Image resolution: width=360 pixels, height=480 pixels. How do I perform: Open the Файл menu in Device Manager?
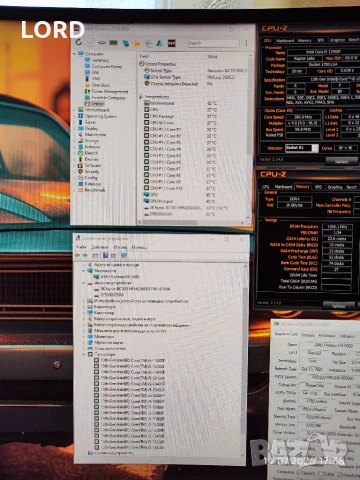click(81, 247)
